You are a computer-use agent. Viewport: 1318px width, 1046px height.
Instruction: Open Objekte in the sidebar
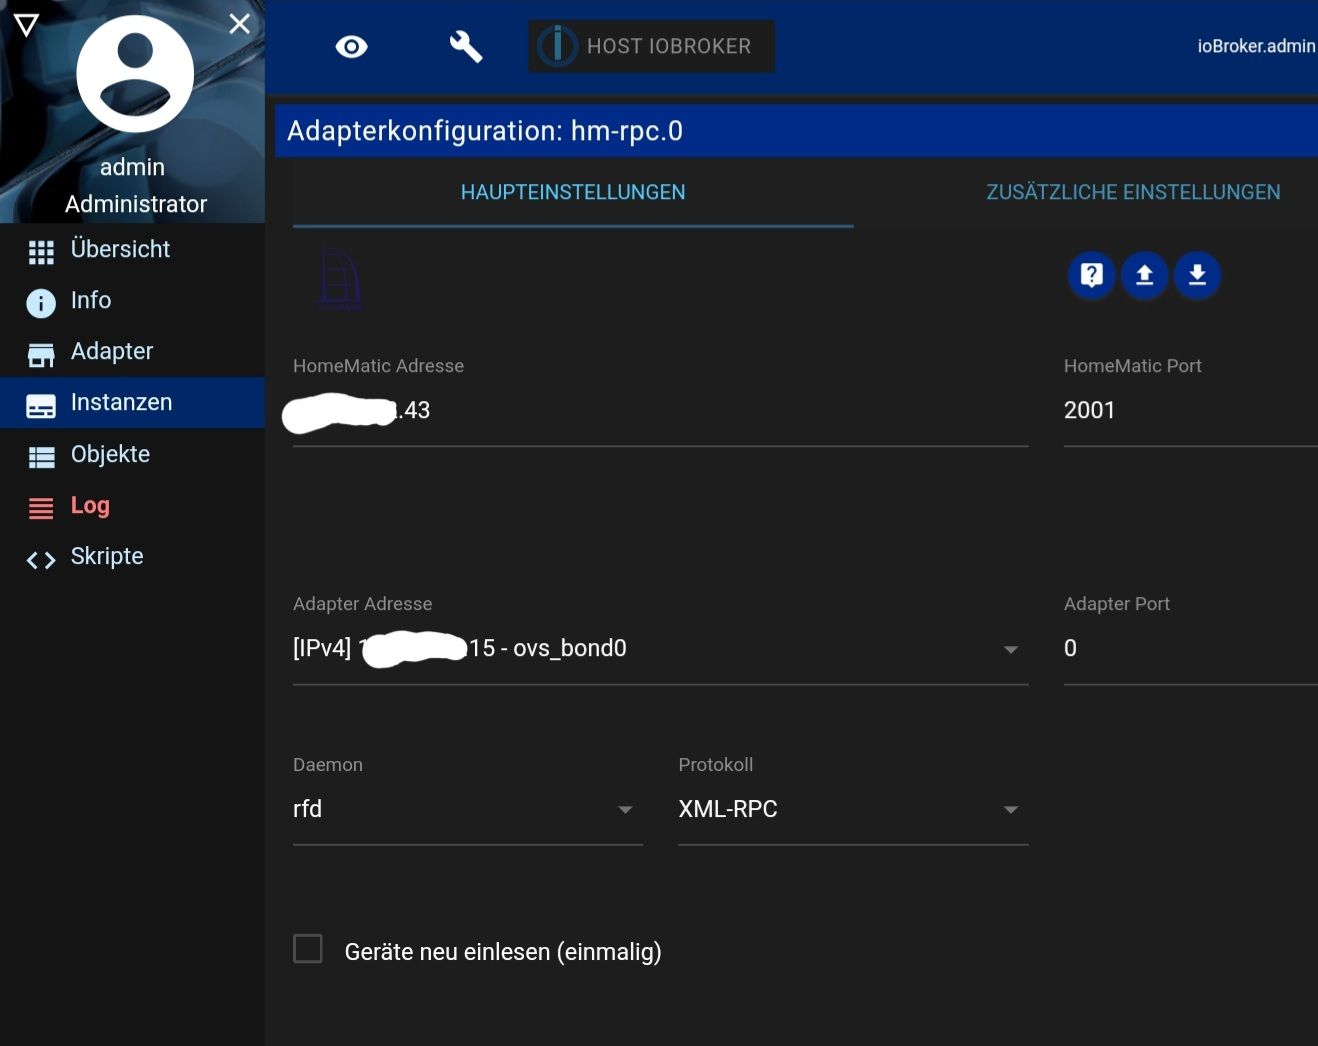132,454
